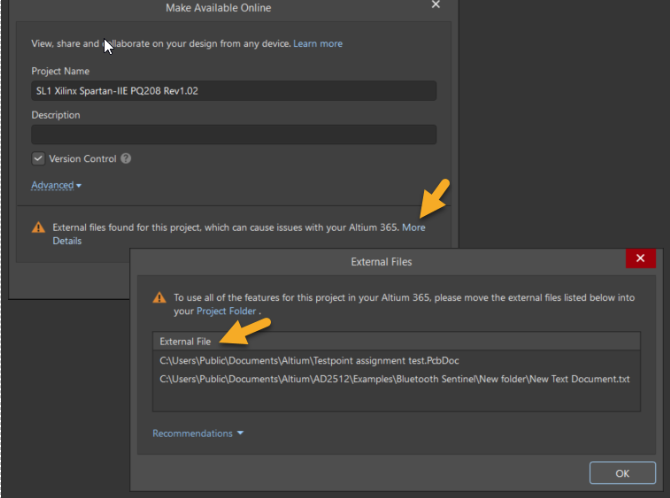Expand the Recommendations section
Screen dimensions: 670x498
click(x=198, y=433)
